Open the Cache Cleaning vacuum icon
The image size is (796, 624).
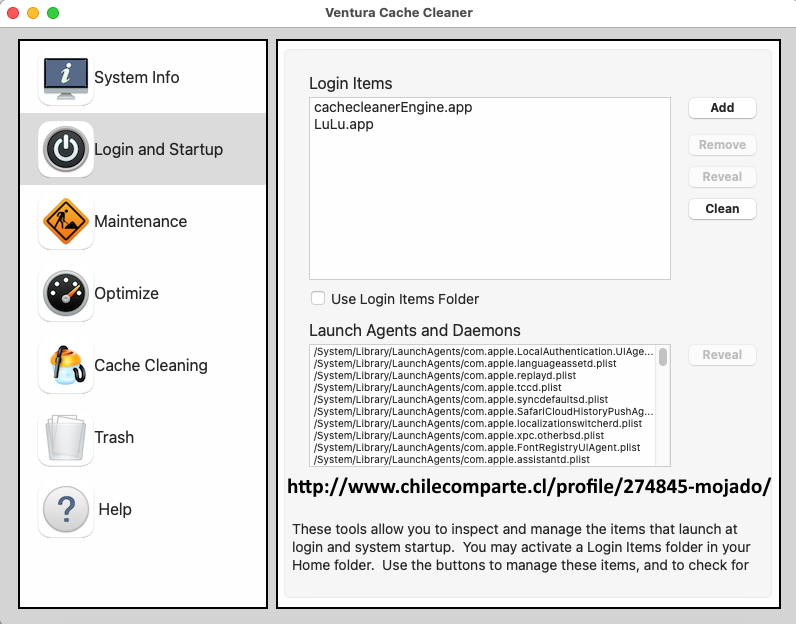(66, 366)
